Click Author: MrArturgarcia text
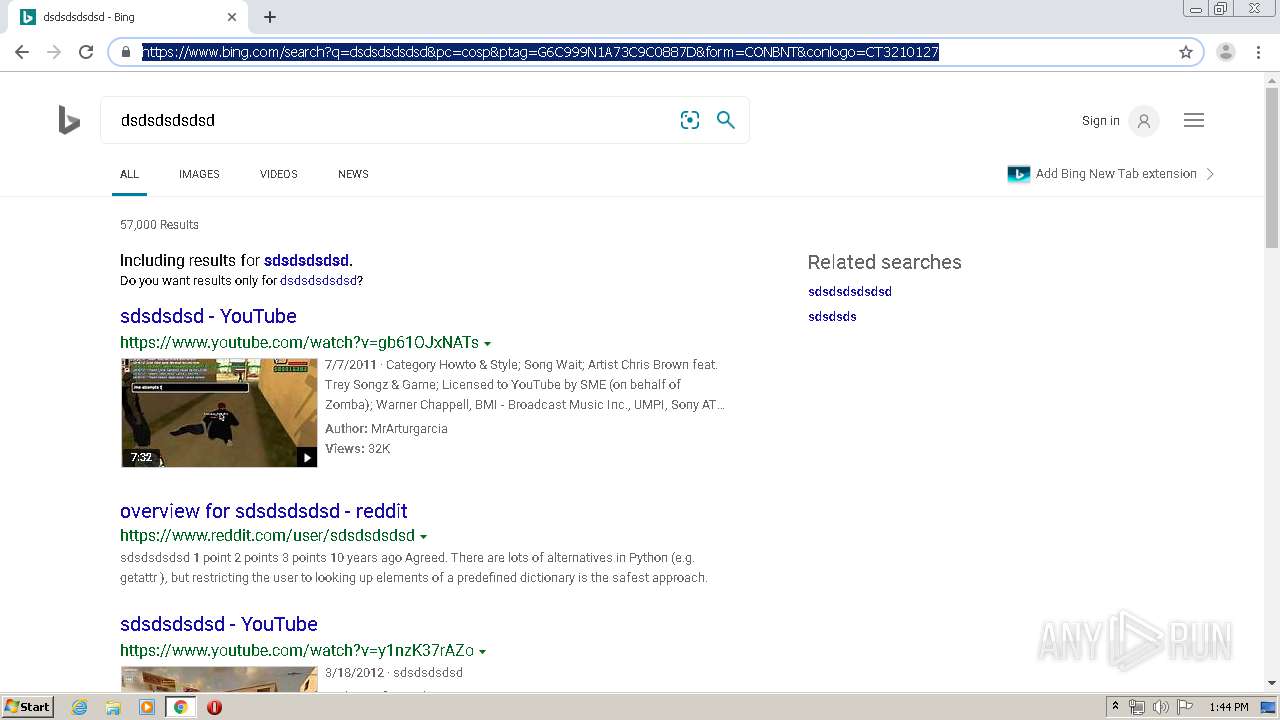This screenshot has width=1280, height=720. (x=386, y=429)
